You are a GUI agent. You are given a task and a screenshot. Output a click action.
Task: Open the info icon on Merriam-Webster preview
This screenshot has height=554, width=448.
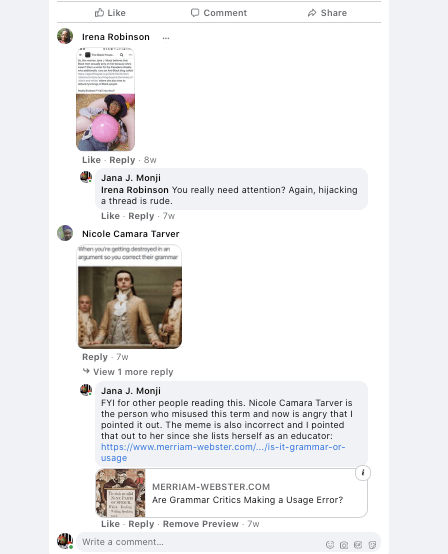363,473
